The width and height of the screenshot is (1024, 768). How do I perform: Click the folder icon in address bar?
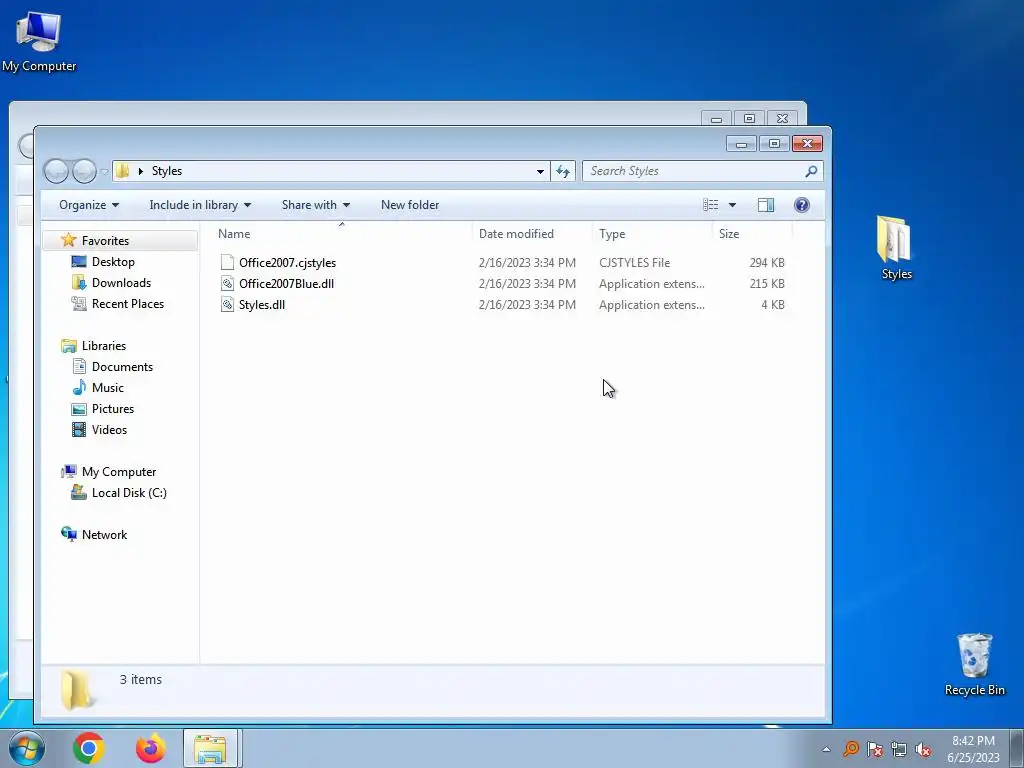click(122, 171)
